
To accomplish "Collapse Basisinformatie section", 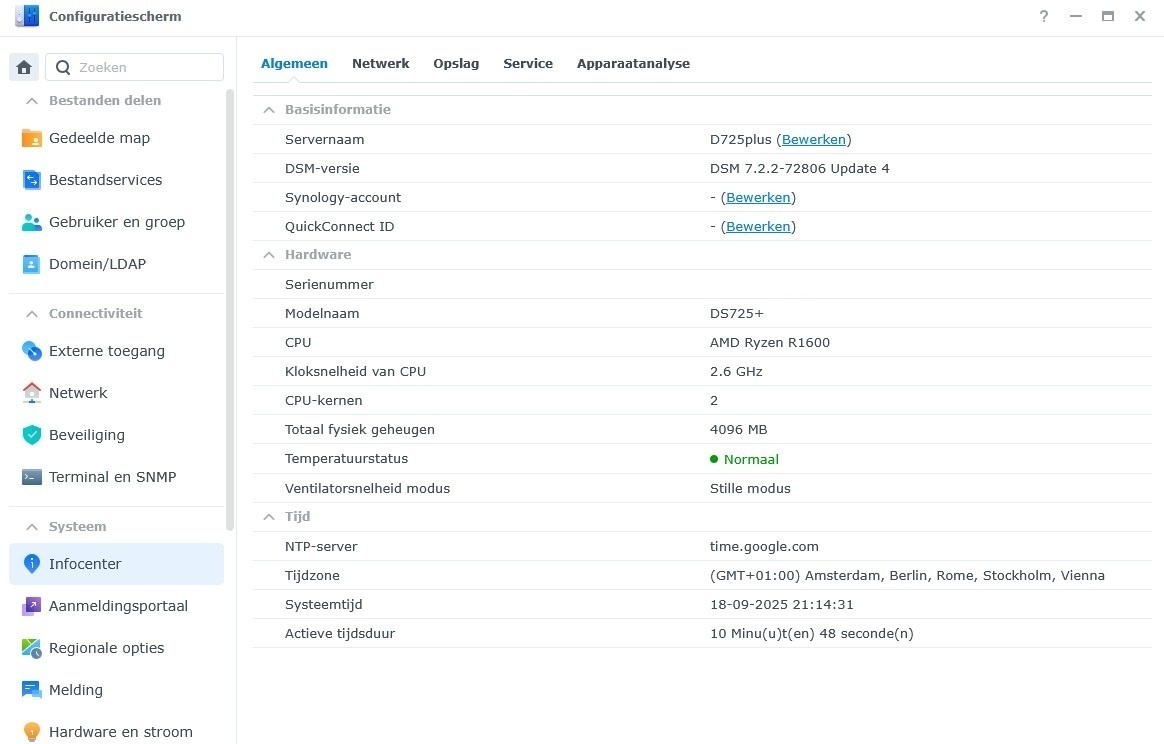I will (269, 110).
